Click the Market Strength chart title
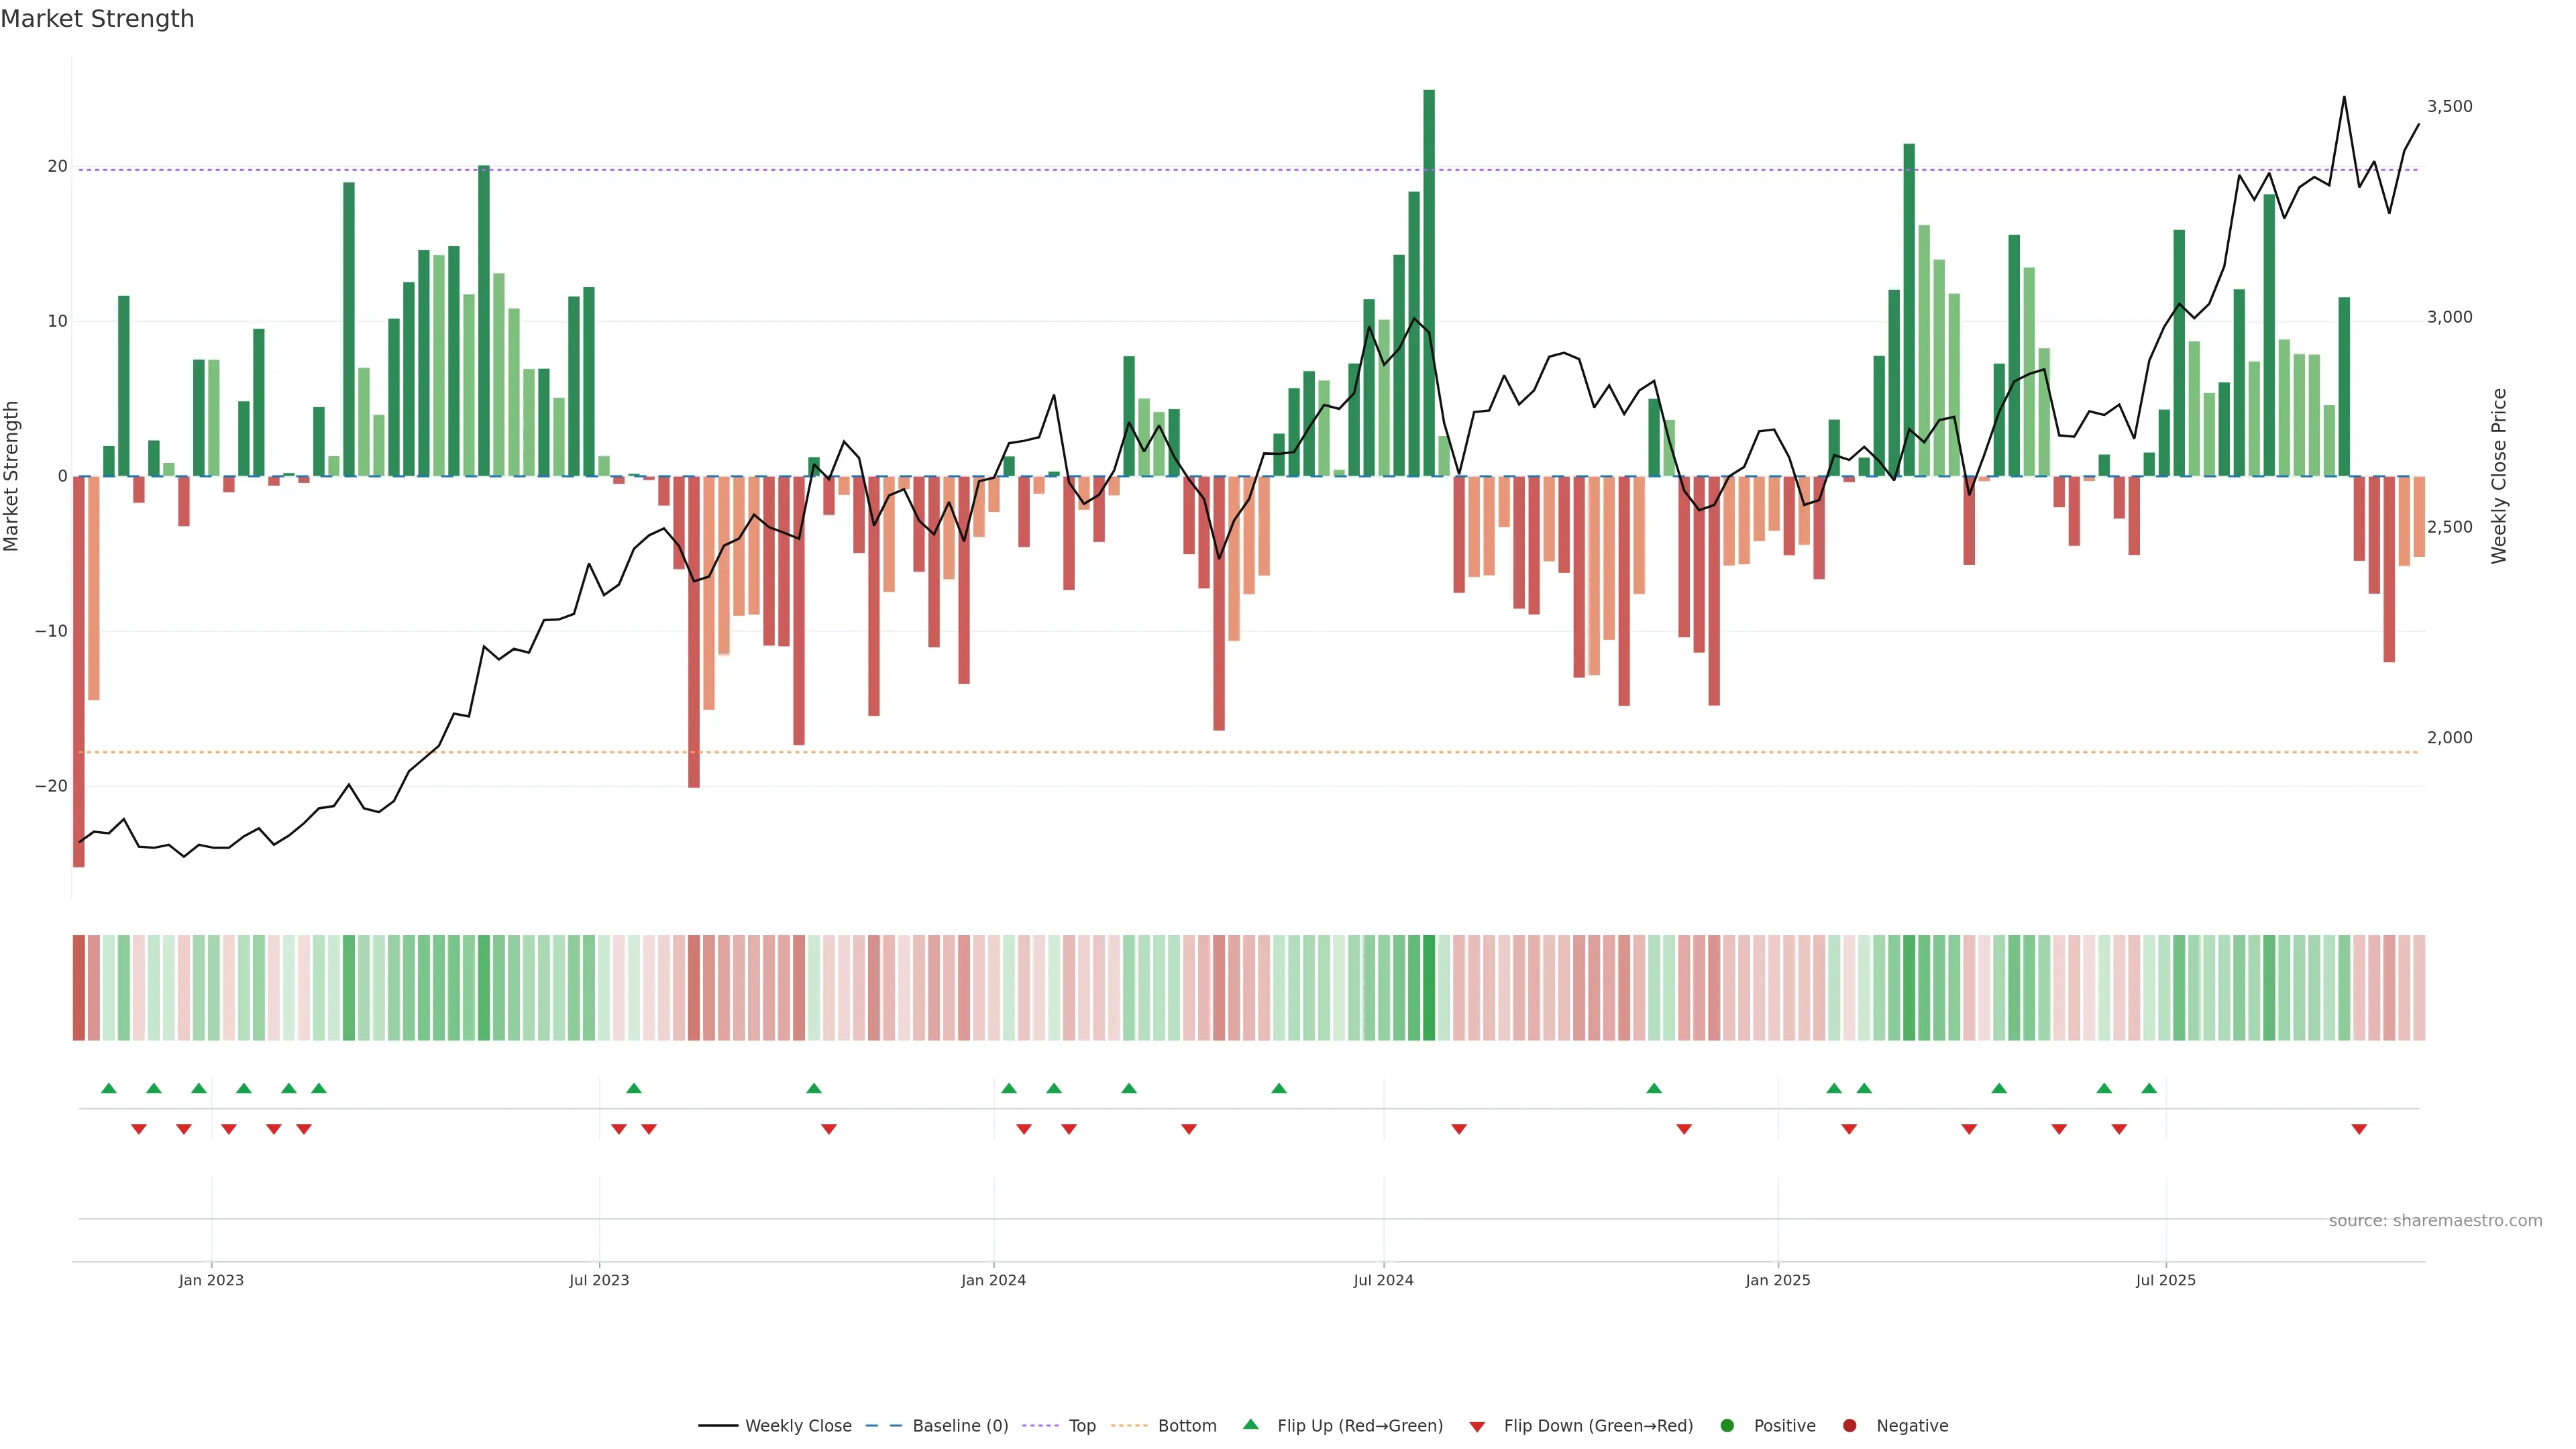The height and width of the screenshot is (1449, 2576). click(x=97, y=19)
